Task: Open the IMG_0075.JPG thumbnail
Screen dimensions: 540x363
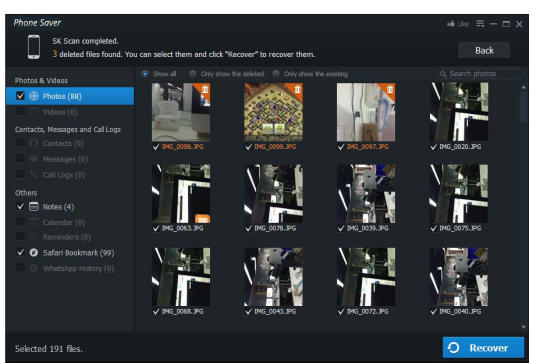Action: tap(459, 194)
